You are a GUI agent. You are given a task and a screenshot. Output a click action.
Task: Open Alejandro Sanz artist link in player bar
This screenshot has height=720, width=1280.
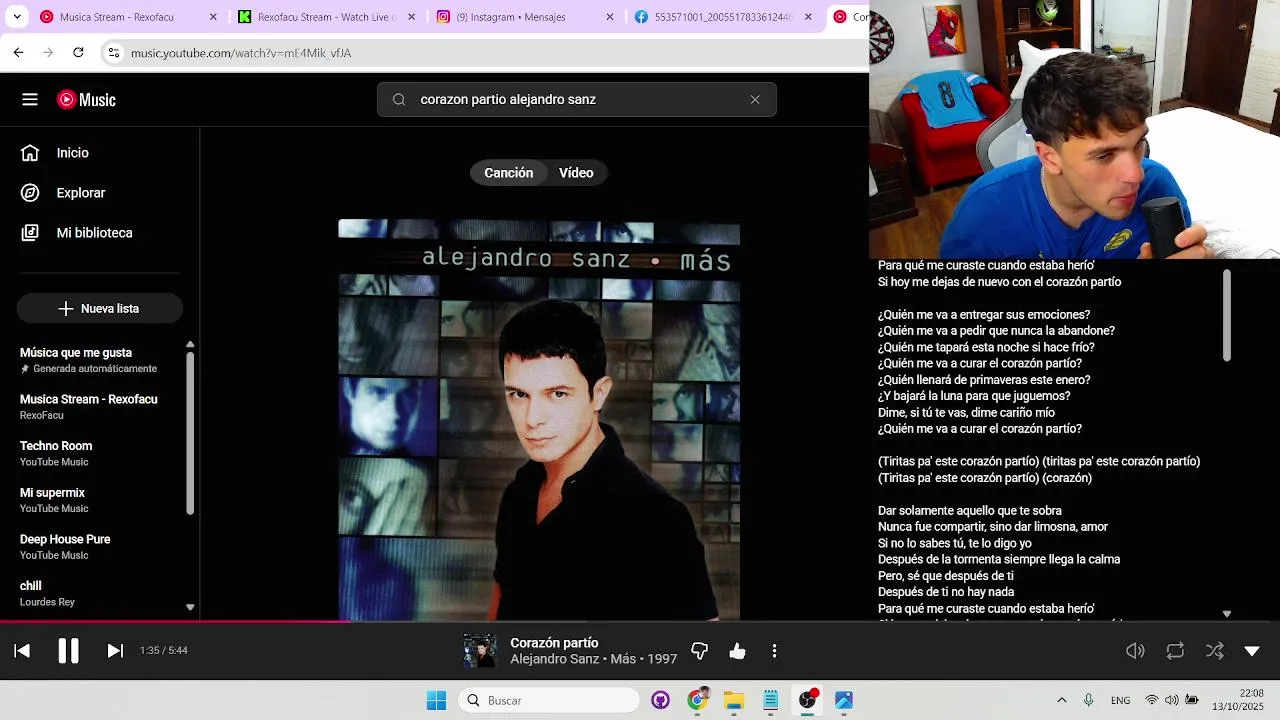pos(554,659)
